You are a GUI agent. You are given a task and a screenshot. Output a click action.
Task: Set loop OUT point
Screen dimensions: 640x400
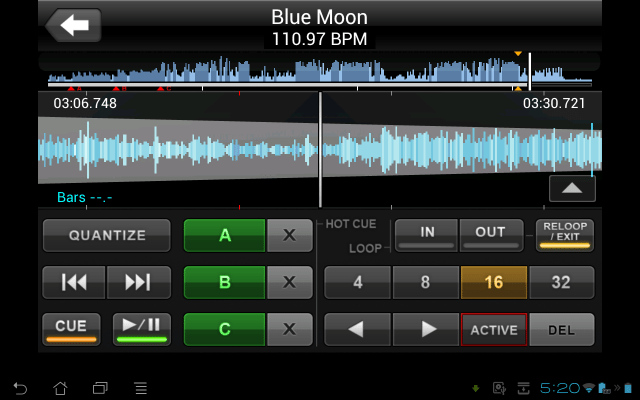(x=491, y=235)
